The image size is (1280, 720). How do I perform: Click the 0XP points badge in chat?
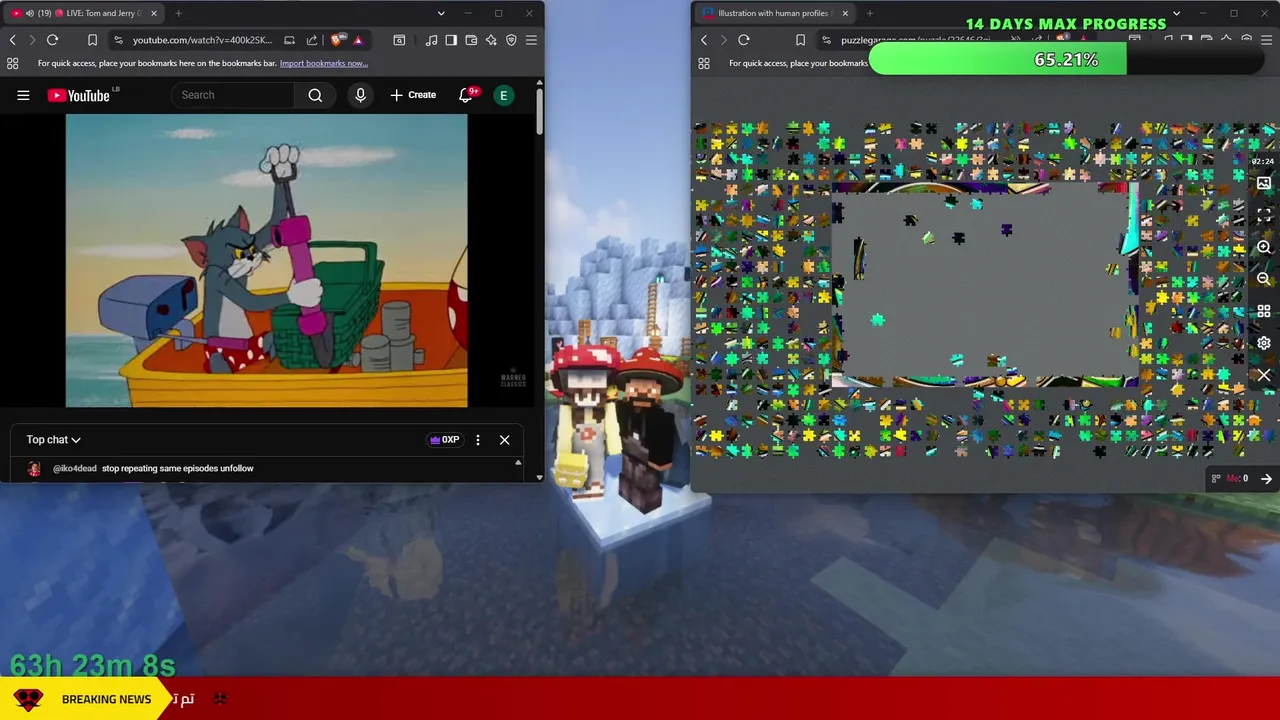[x=444, y=440]
